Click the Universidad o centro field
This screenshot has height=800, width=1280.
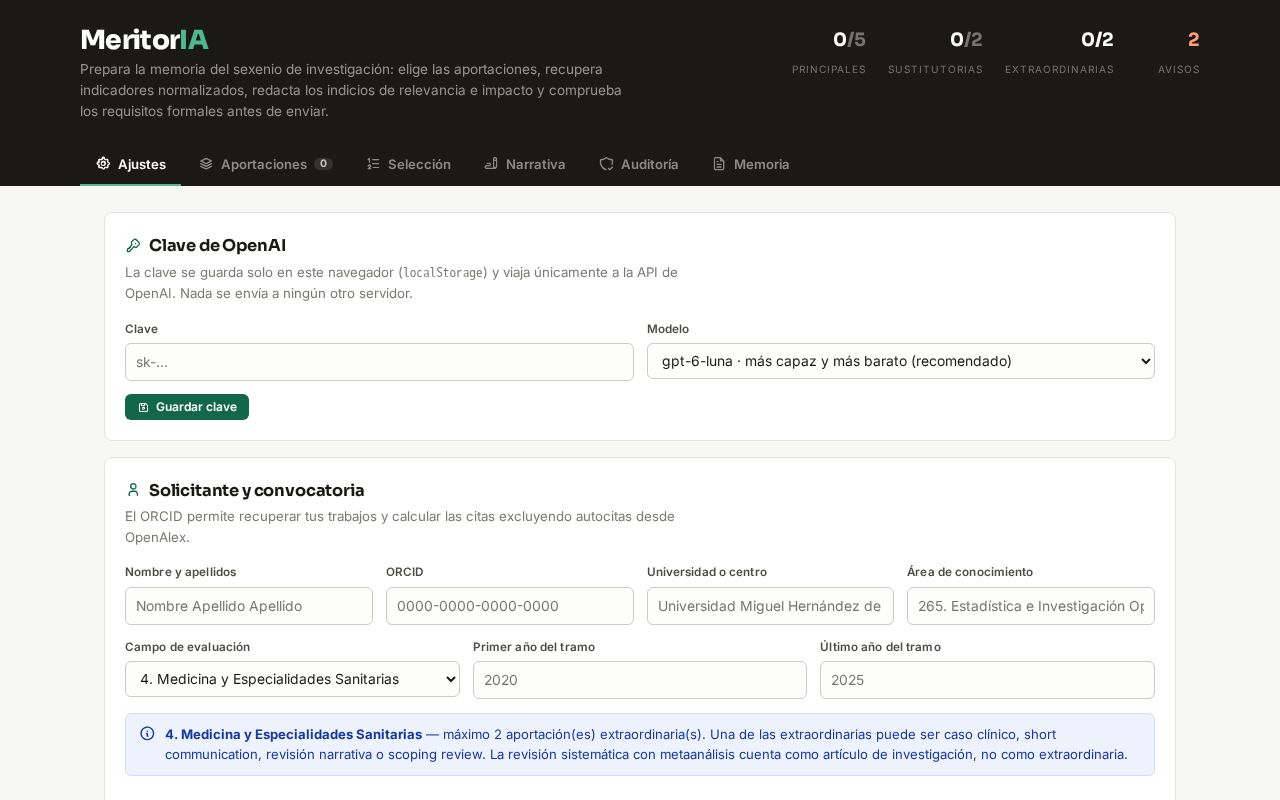pyautogui.click(x=770, y=606)
